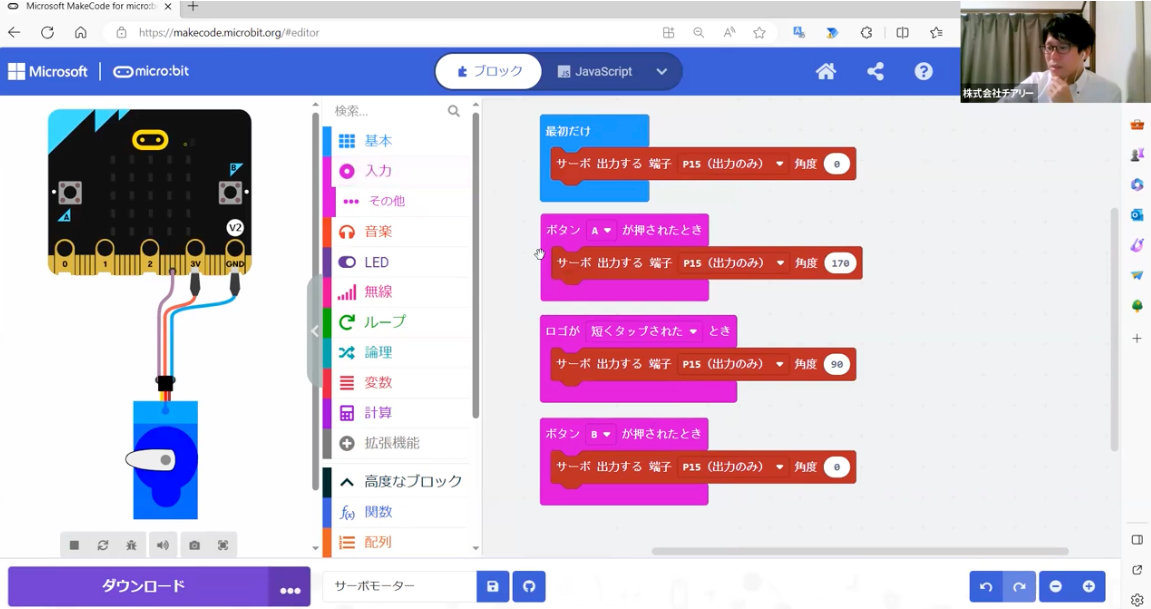The width and height of the screenshot is (1151, 609).
Task: Redo the last change
Action: [x=1019, y=586]
